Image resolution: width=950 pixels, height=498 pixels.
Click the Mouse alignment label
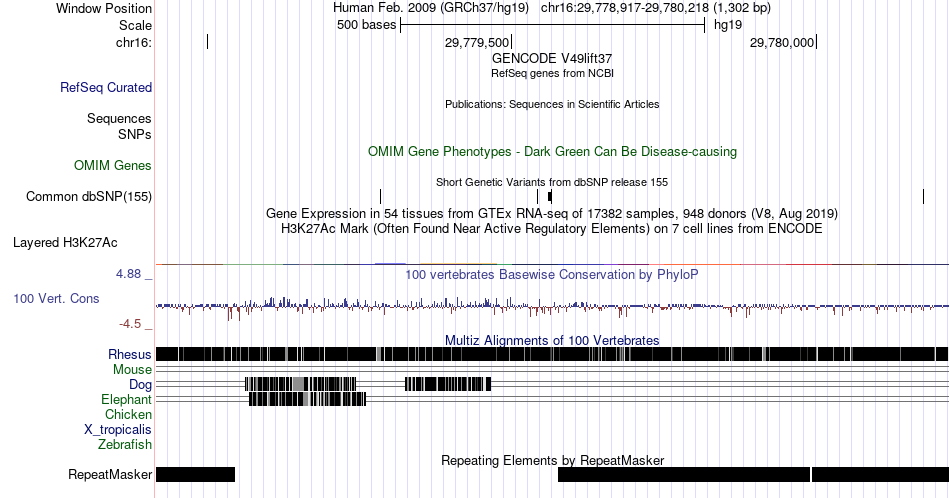coord(132,370)
